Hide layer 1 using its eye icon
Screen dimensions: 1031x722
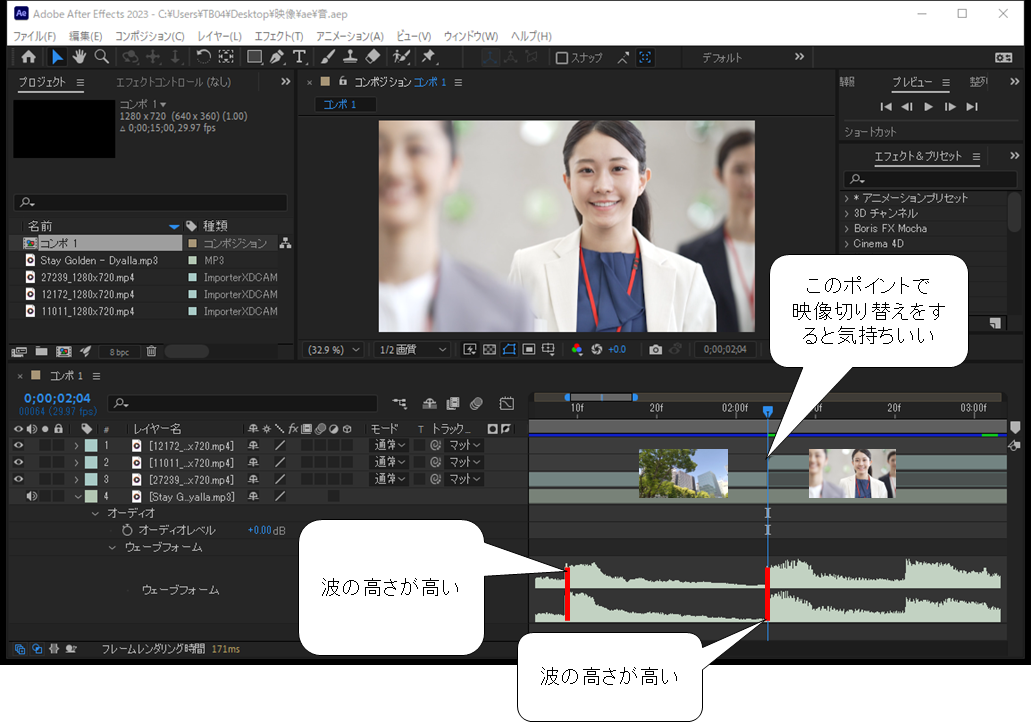[x=18, y=445]
